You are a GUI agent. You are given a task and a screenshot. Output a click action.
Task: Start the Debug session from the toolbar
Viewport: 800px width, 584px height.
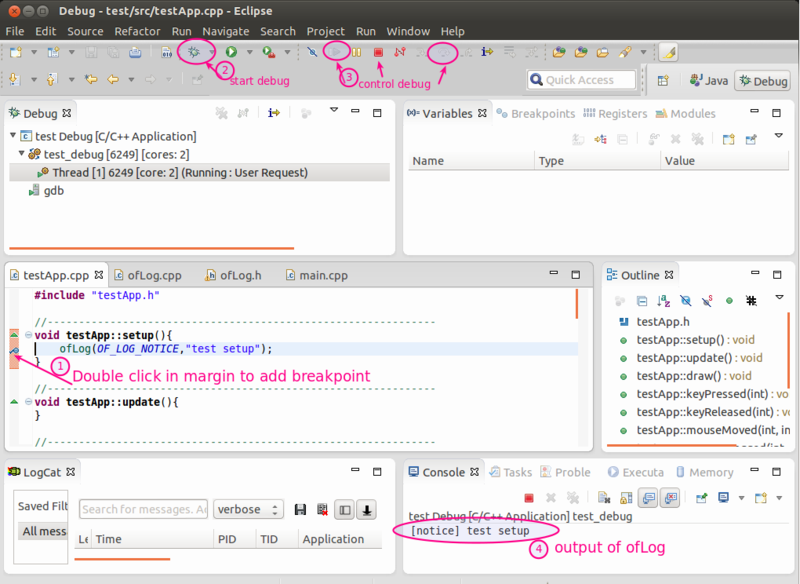[195, 52]
